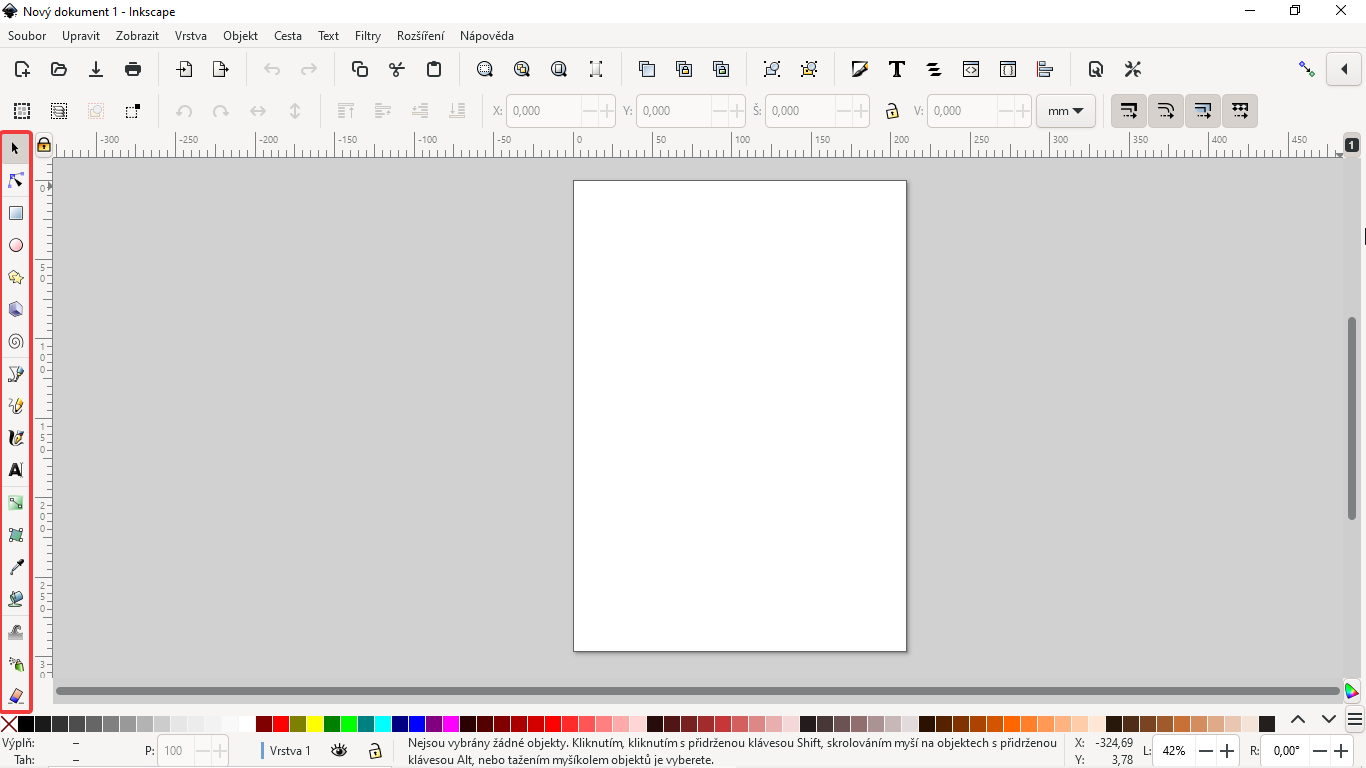Toggle width and height ratio lock
1366x768 pixels.
click(892, 111)
